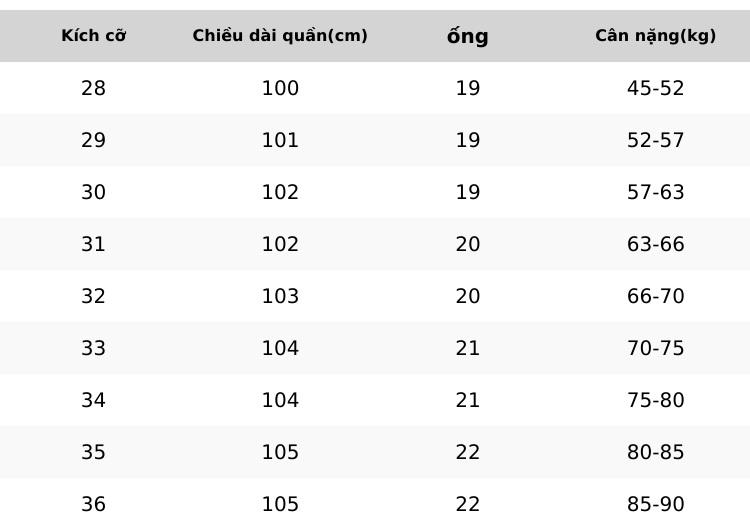Click weight range 63-66
750x530 pixels.
tap(655, 244)
